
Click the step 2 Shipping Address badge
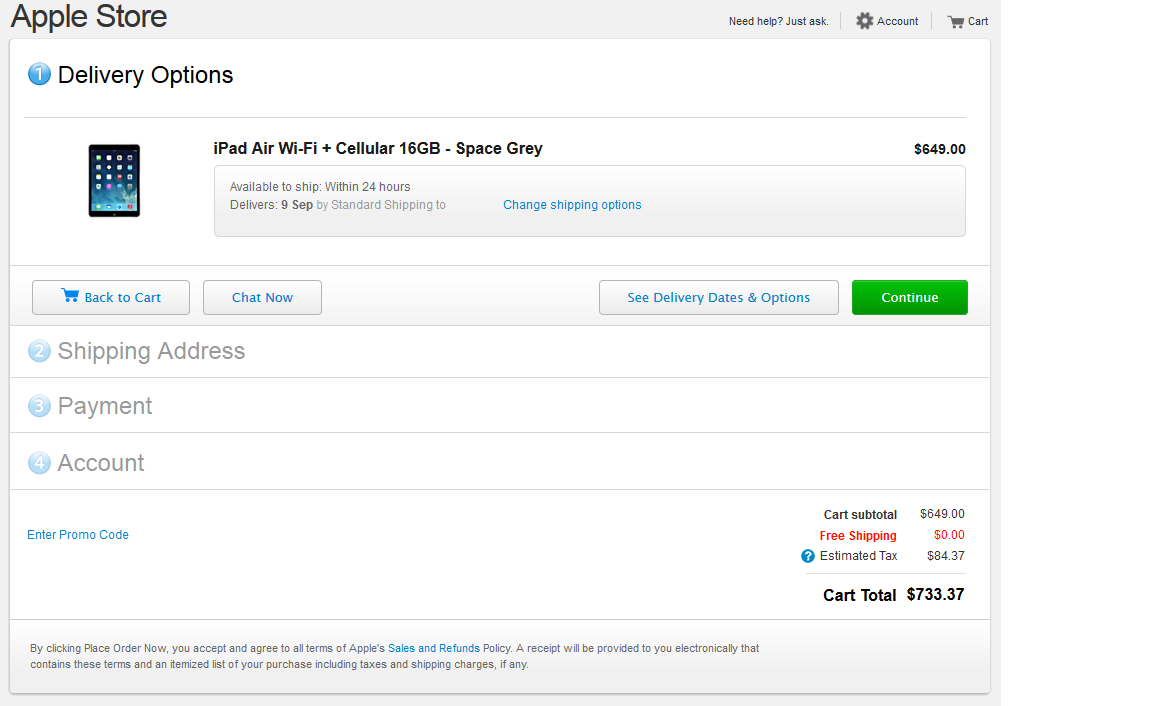click(x=39, y=351)
